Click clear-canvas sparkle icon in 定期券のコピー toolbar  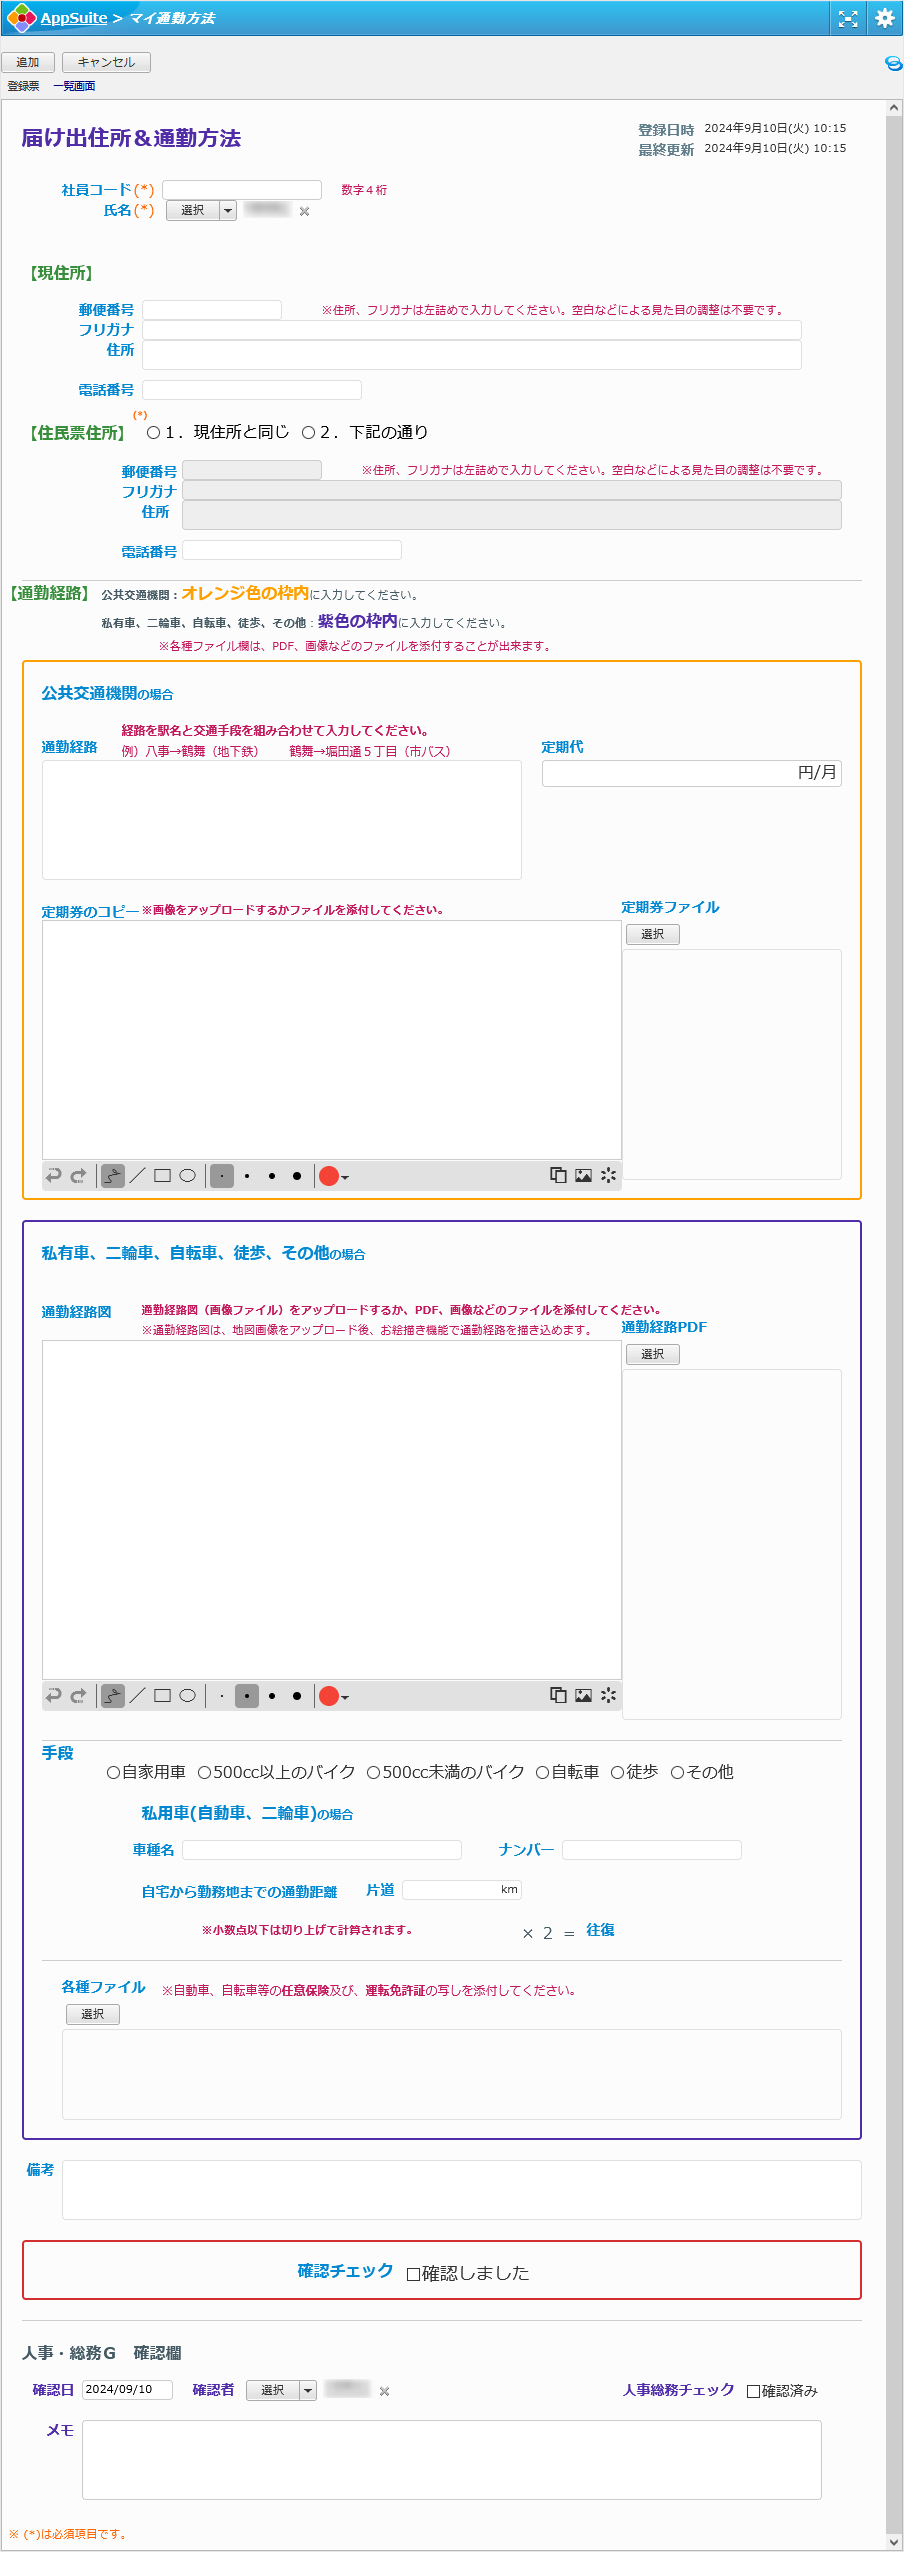(x=609, y=1175)
